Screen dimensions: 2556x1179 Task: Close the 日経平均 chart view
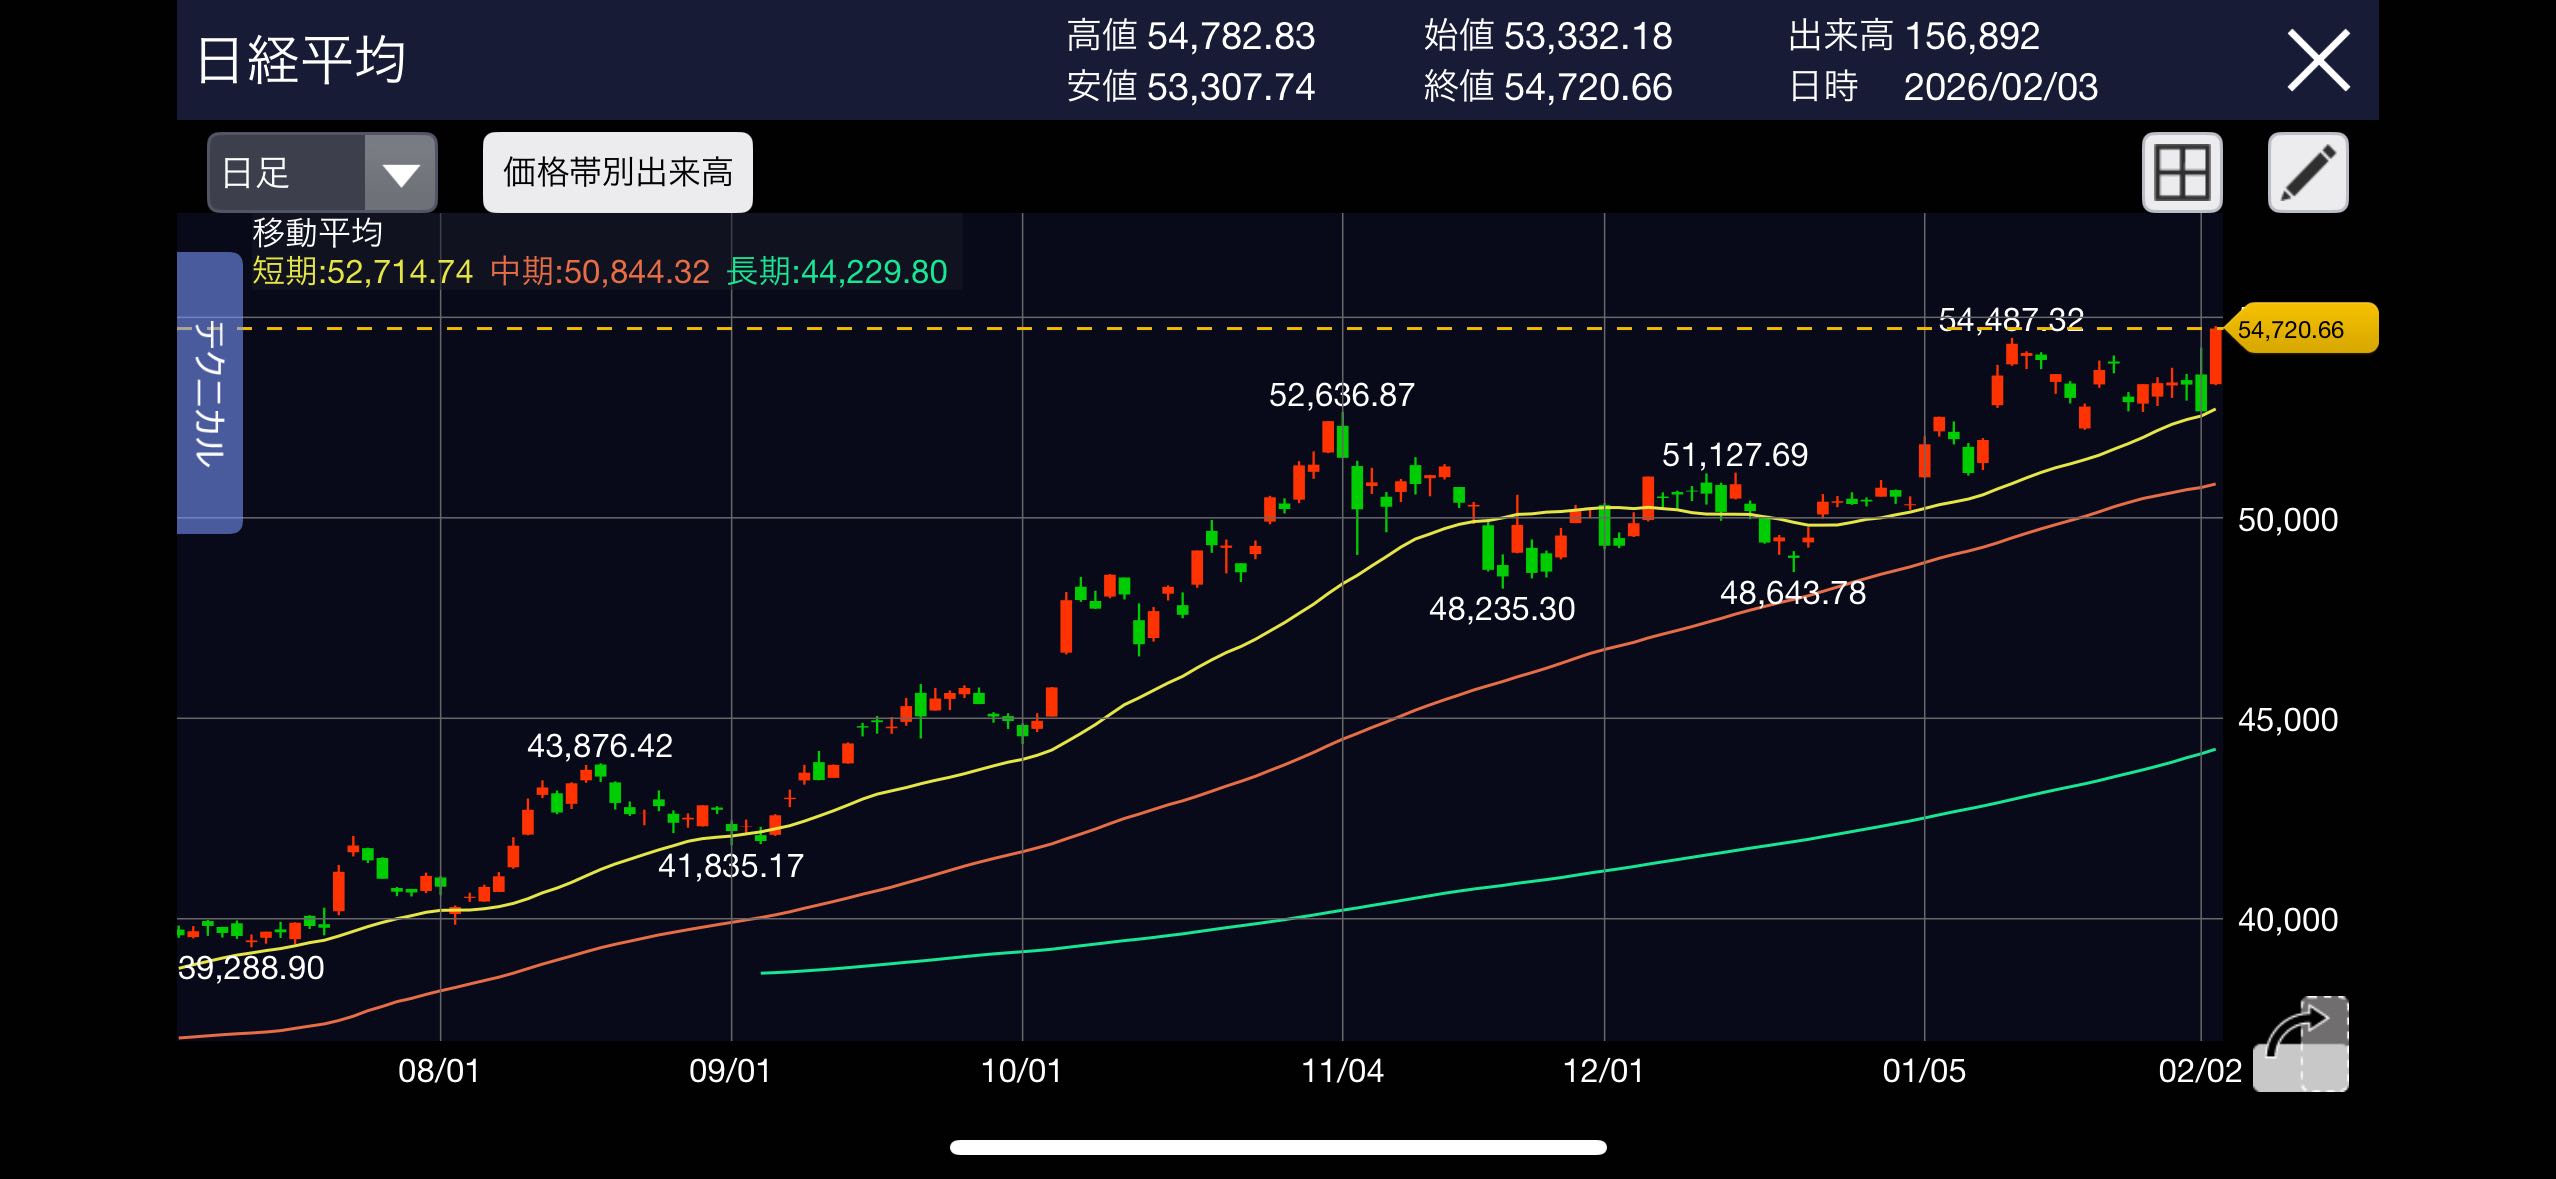pos(2318,62)
